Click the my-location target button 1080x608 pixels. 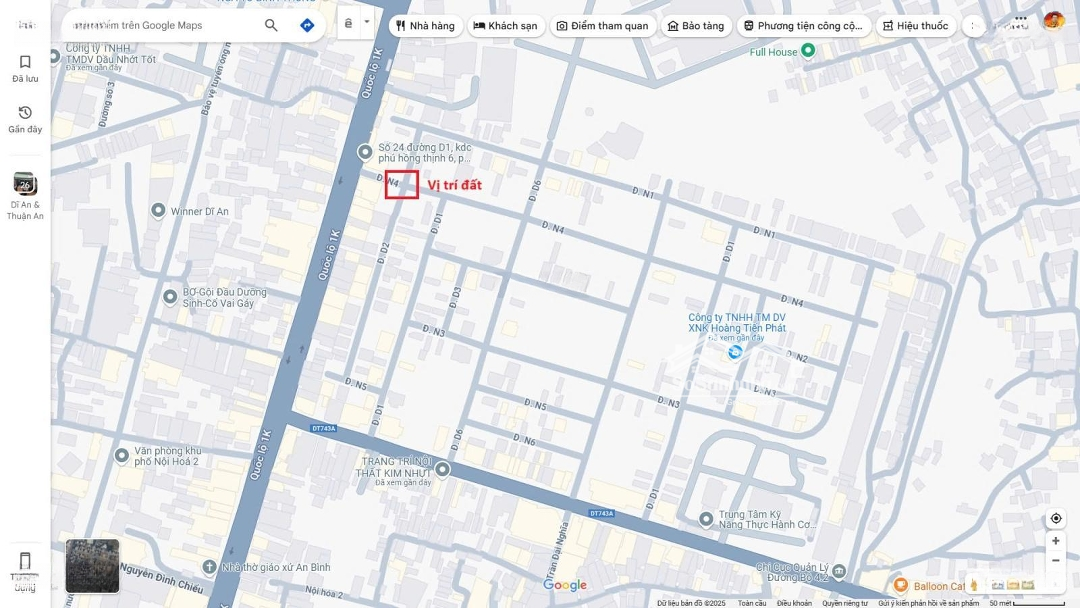(x=1055, y=518)
